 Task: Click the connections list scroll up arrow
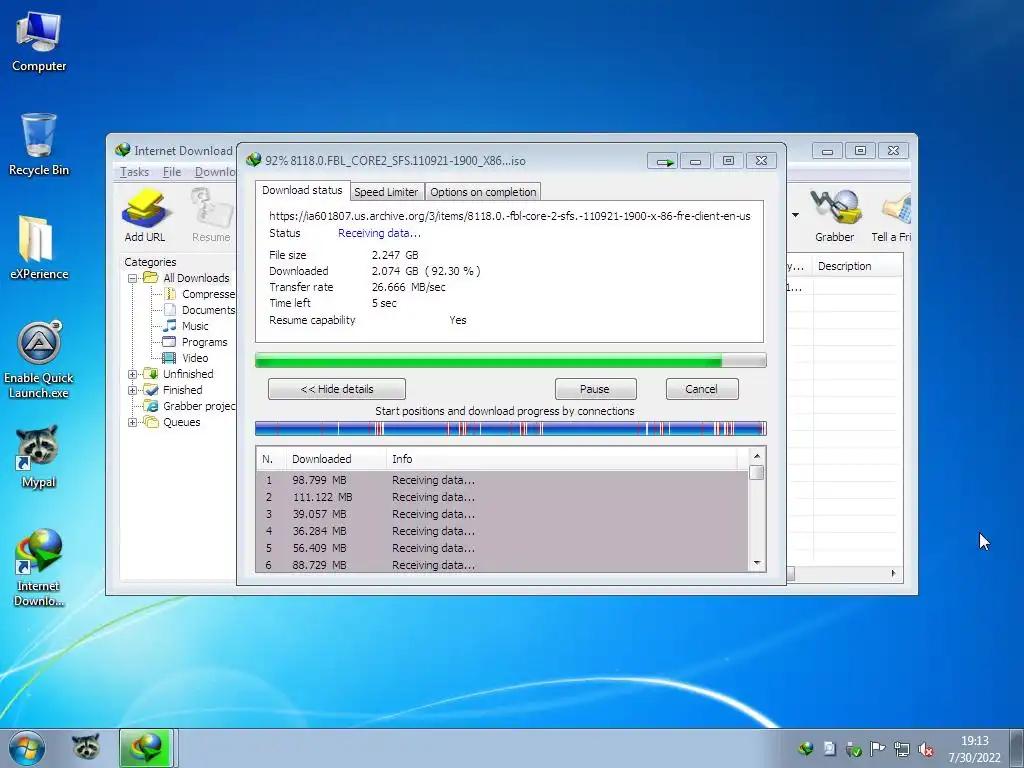(x=757, y=456)
